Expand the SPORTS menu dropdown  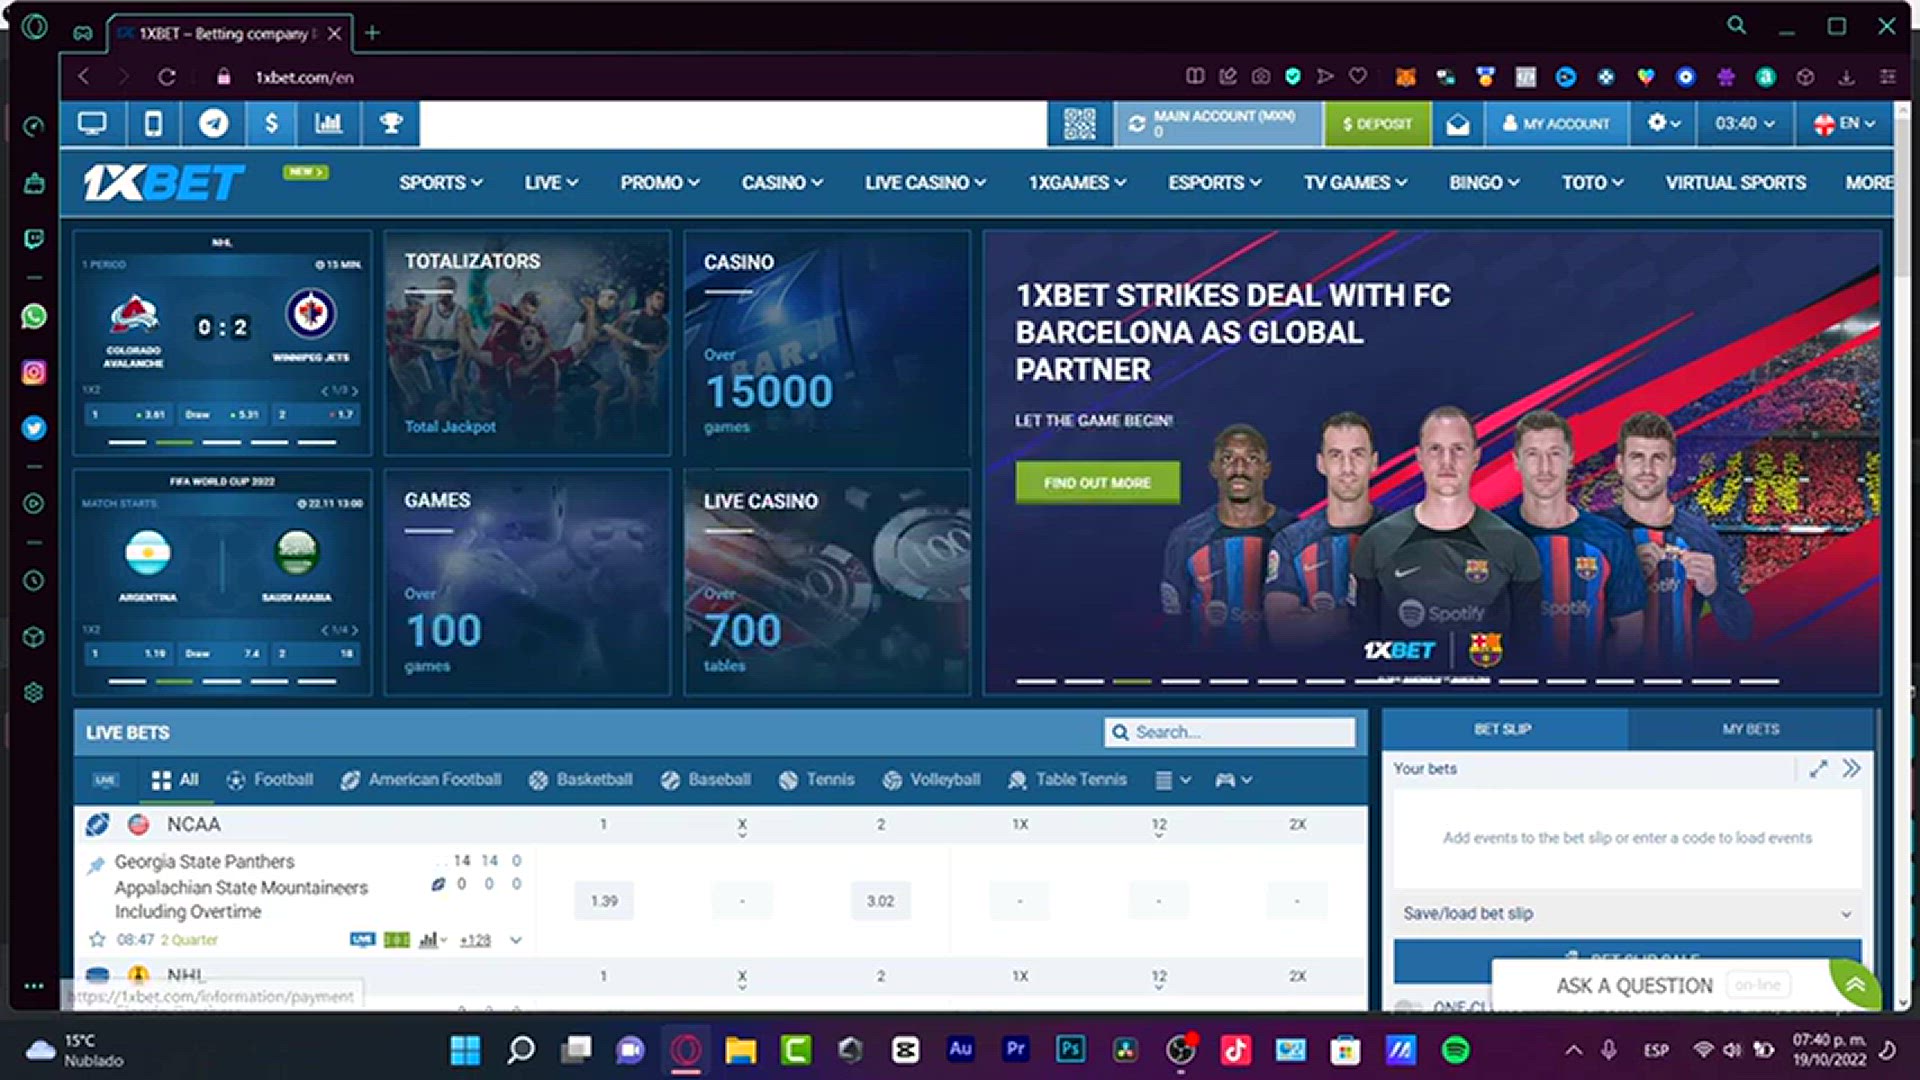point(441,183)
